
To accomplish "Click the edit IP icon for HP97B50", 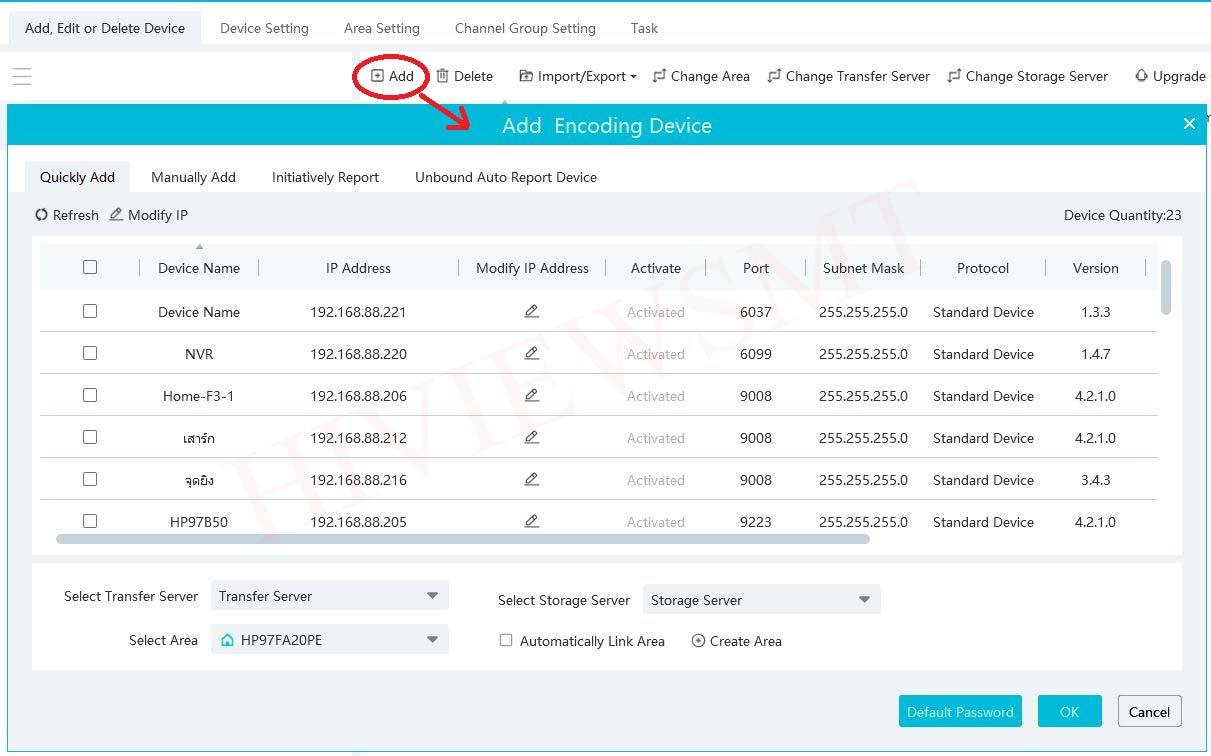I will [x=532, y=522].
